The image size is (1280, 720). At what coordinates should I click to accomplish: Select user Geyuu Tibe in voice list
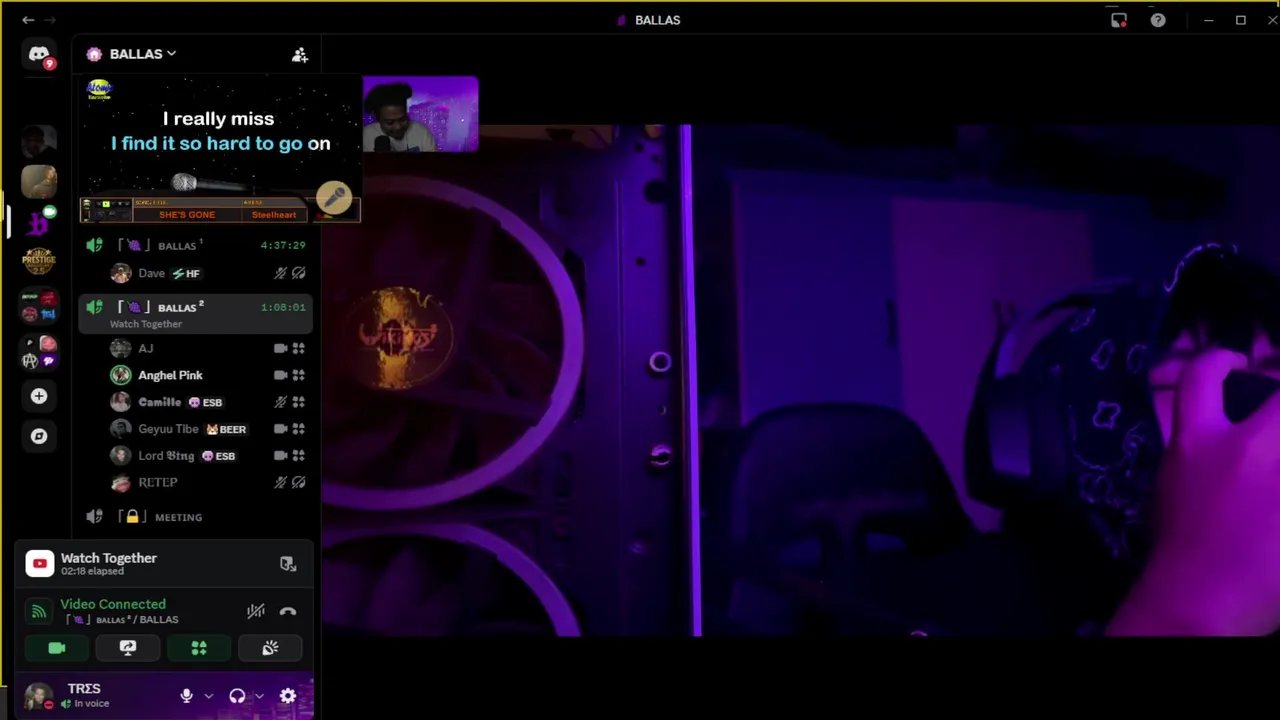[208, 429]
